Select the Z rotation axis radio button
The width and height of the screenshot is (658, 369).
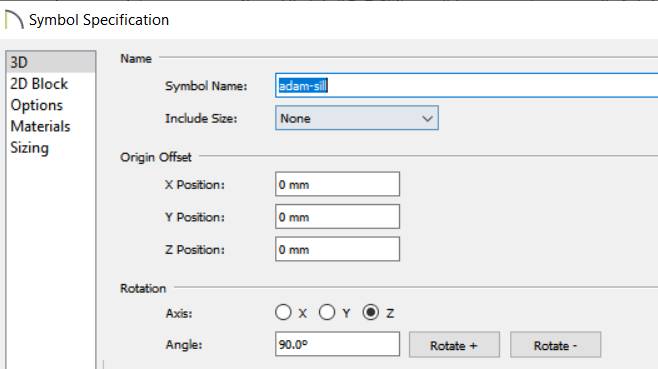[371, 312]
